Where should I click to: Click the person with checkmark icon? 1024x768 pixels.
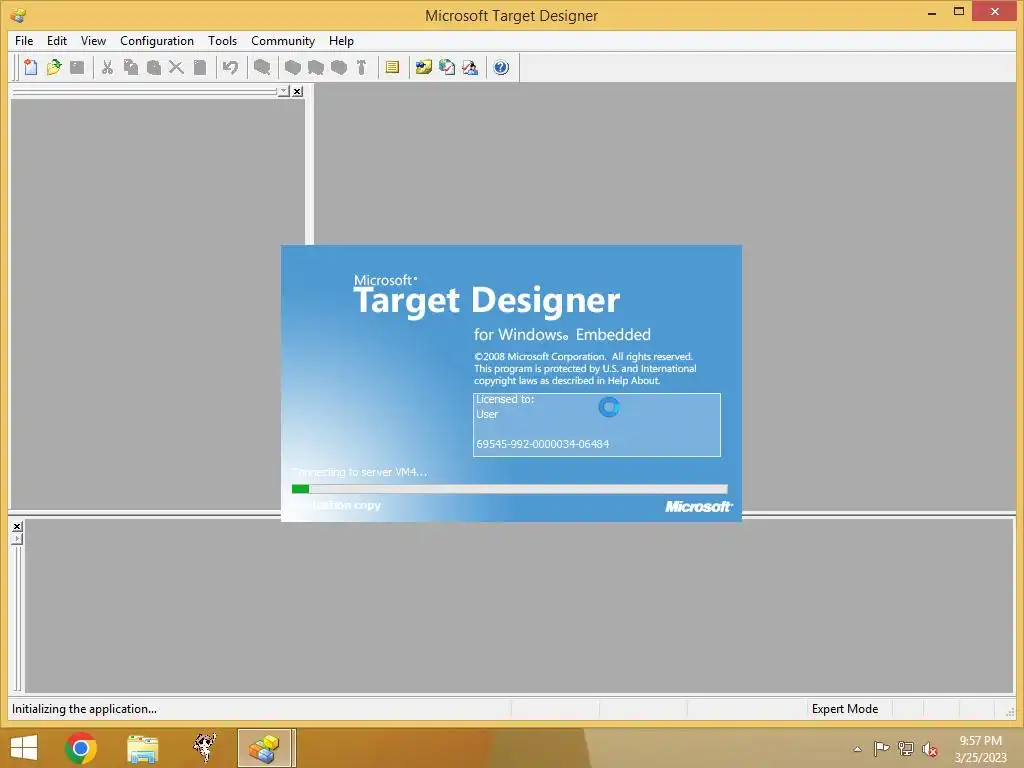470,67
